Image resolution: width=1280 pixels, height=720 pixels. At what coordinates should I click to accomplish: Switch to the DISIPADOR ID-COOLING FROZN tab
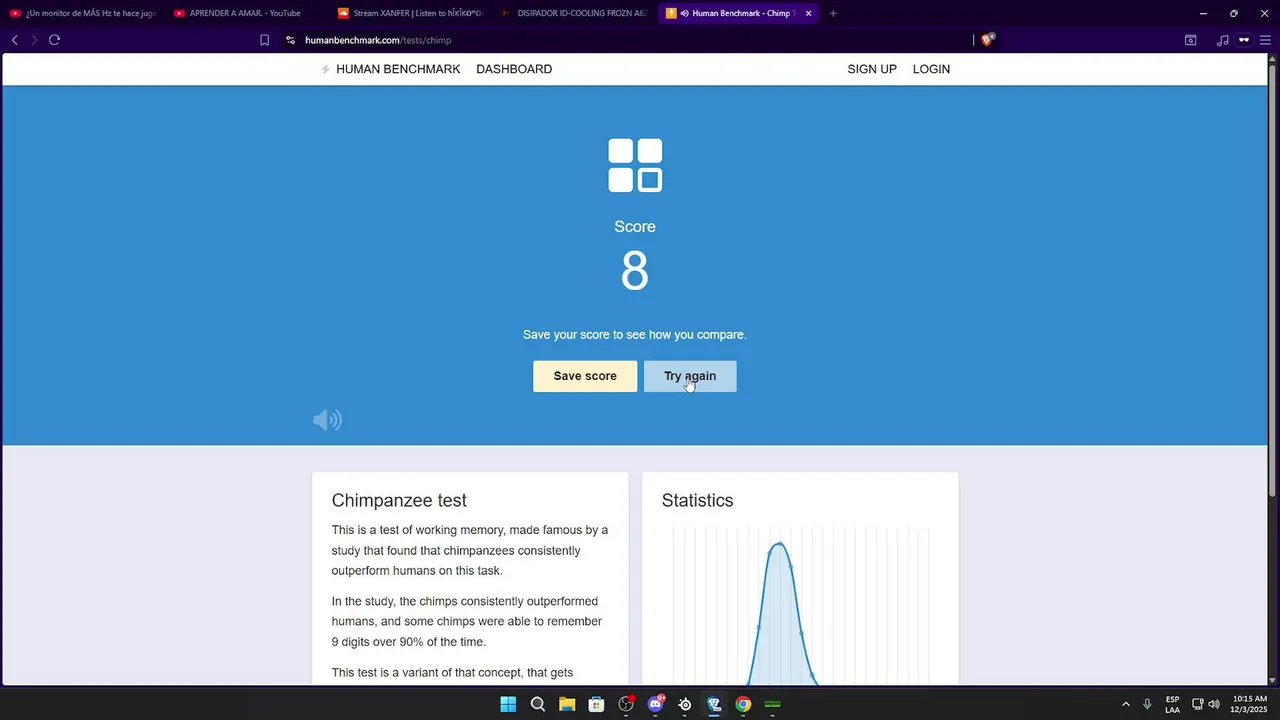pyautogui.click(x=574, y=13)
